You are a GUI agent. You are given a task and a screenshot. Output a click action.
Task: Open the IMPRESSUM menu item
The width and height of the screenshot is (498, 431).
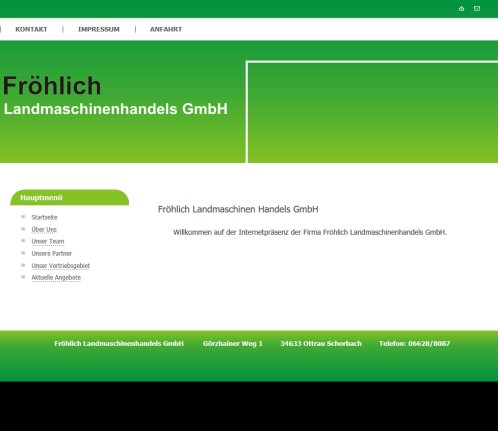(x=99, y=29)
